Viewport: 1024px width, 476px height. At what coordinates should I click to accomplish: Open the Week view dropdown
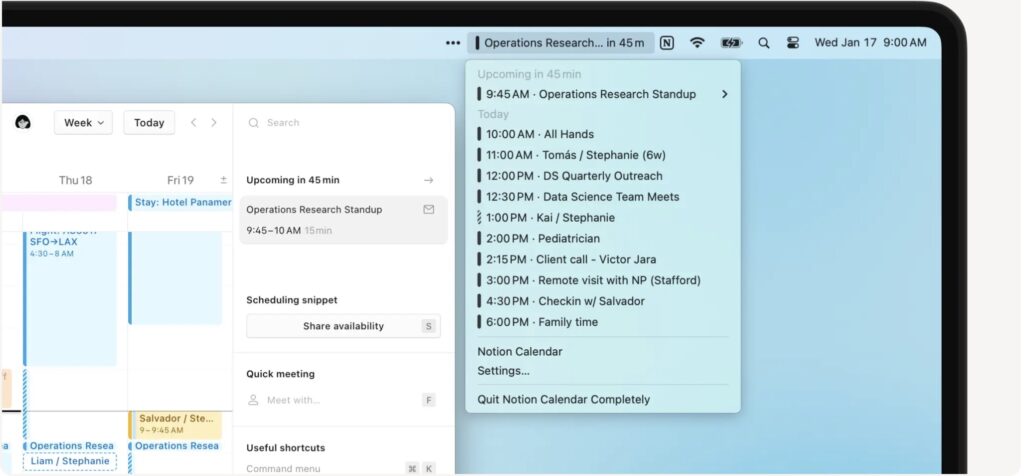pyautogui.click(x=84, y=123)
